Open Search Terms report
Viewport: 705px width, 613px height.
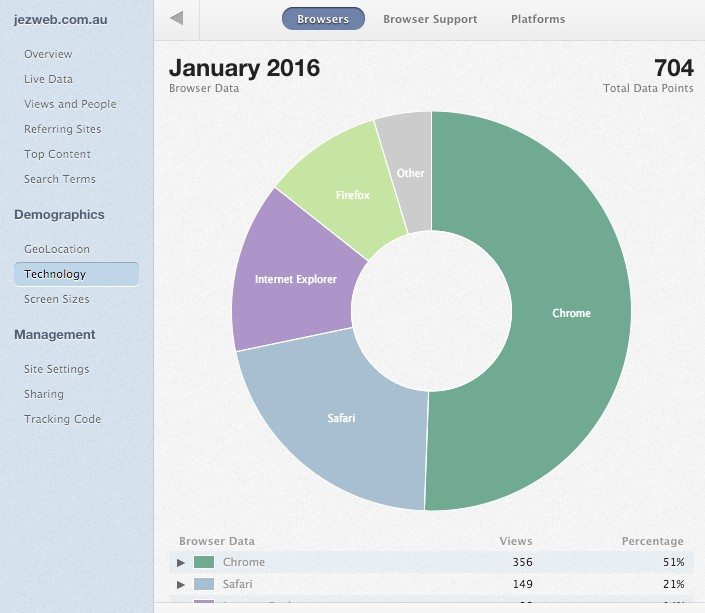60,179
